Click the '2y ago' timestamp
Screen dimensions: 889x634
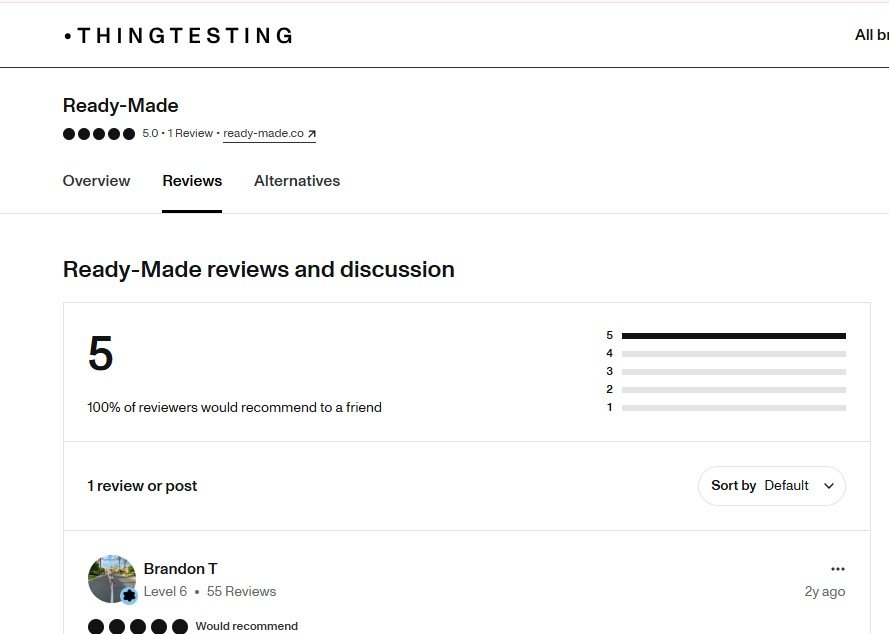(x=825, y=591)
